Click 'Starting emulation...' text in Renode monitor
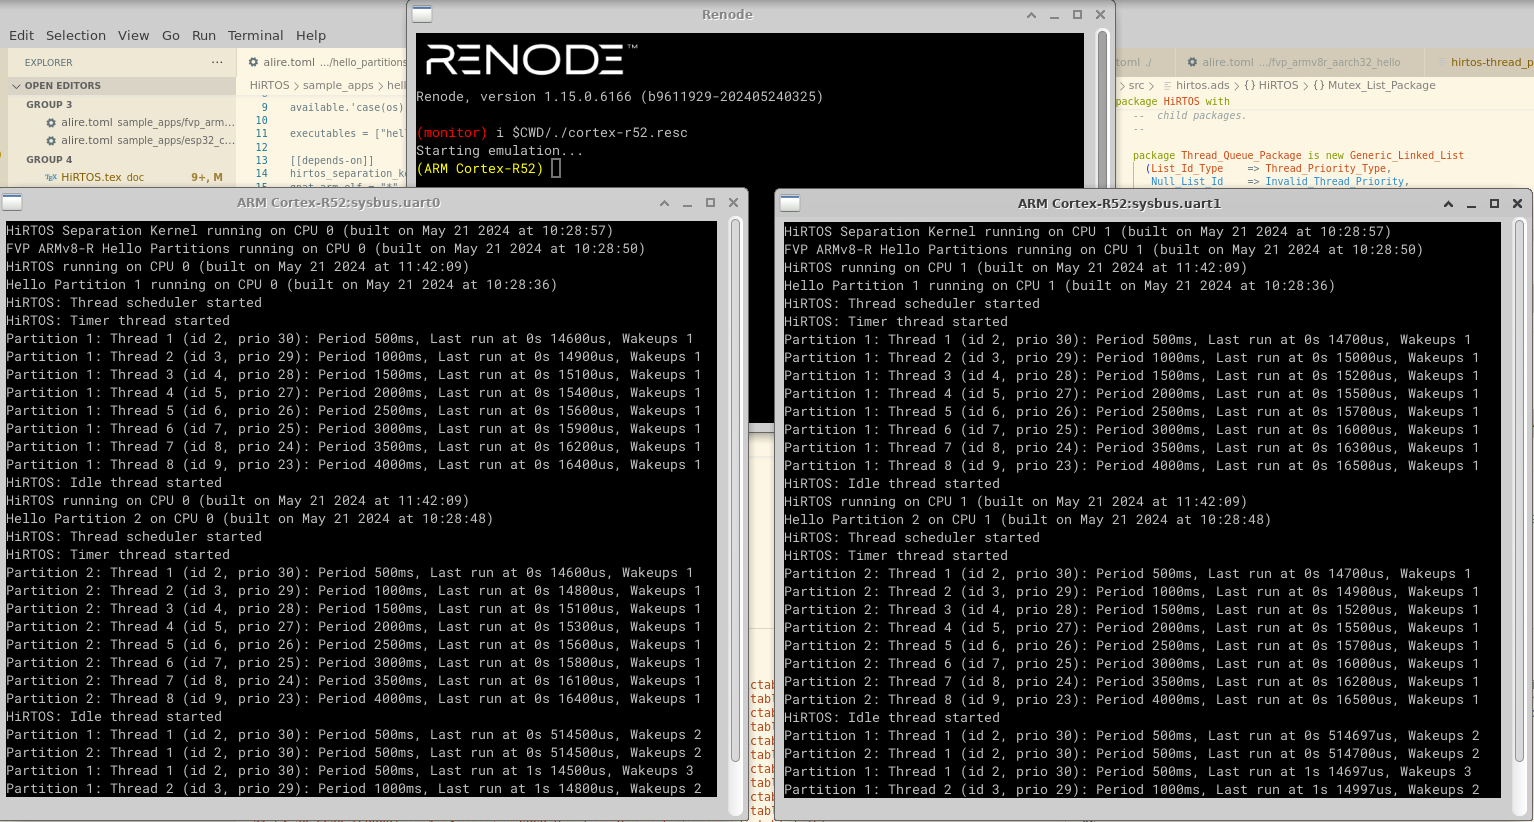1534x822 pixels. (x=500, y=151)
